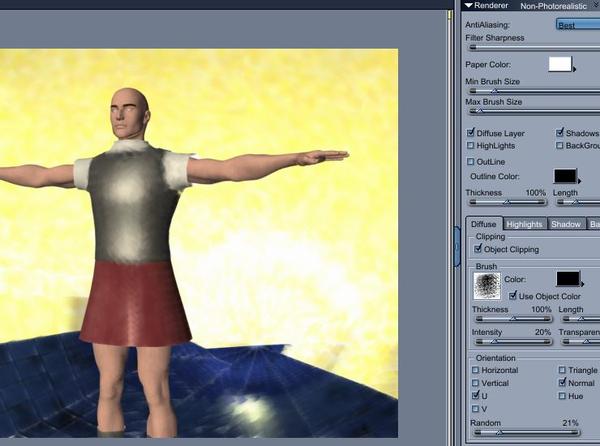Adjust the outline Thickness slider
The height and width of the screenshot is (446, 600).
(507, 202)
